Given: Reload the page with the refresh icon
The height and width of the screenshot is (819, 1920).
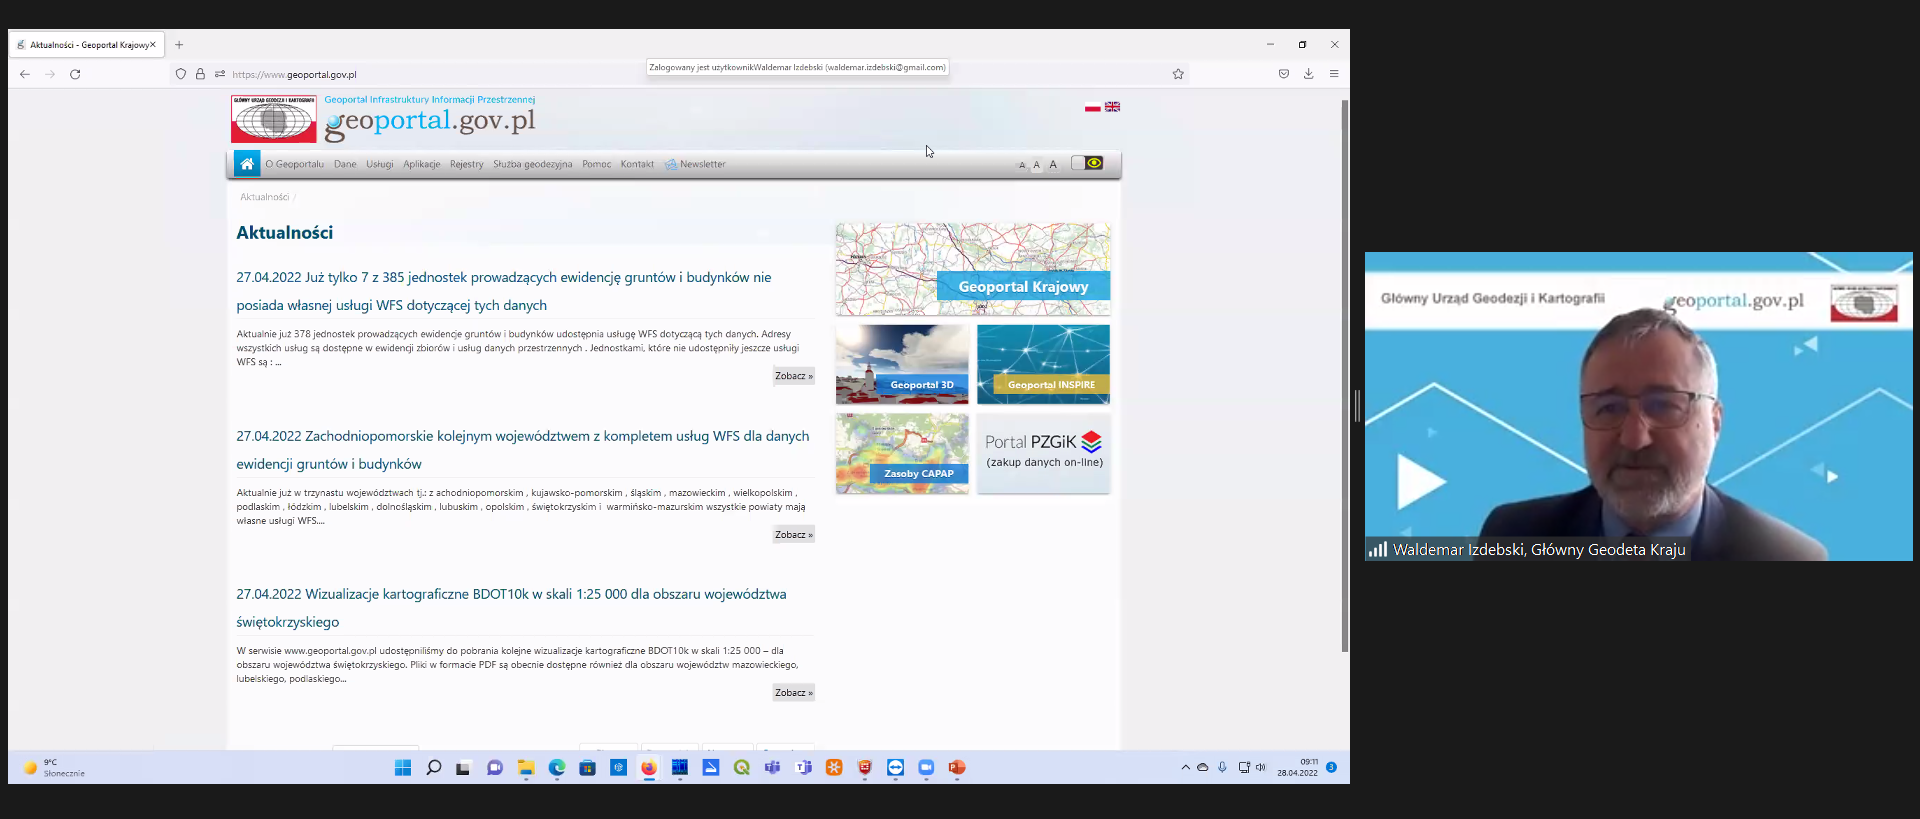Looking at the screenshot, I should [x=75, y=74].
